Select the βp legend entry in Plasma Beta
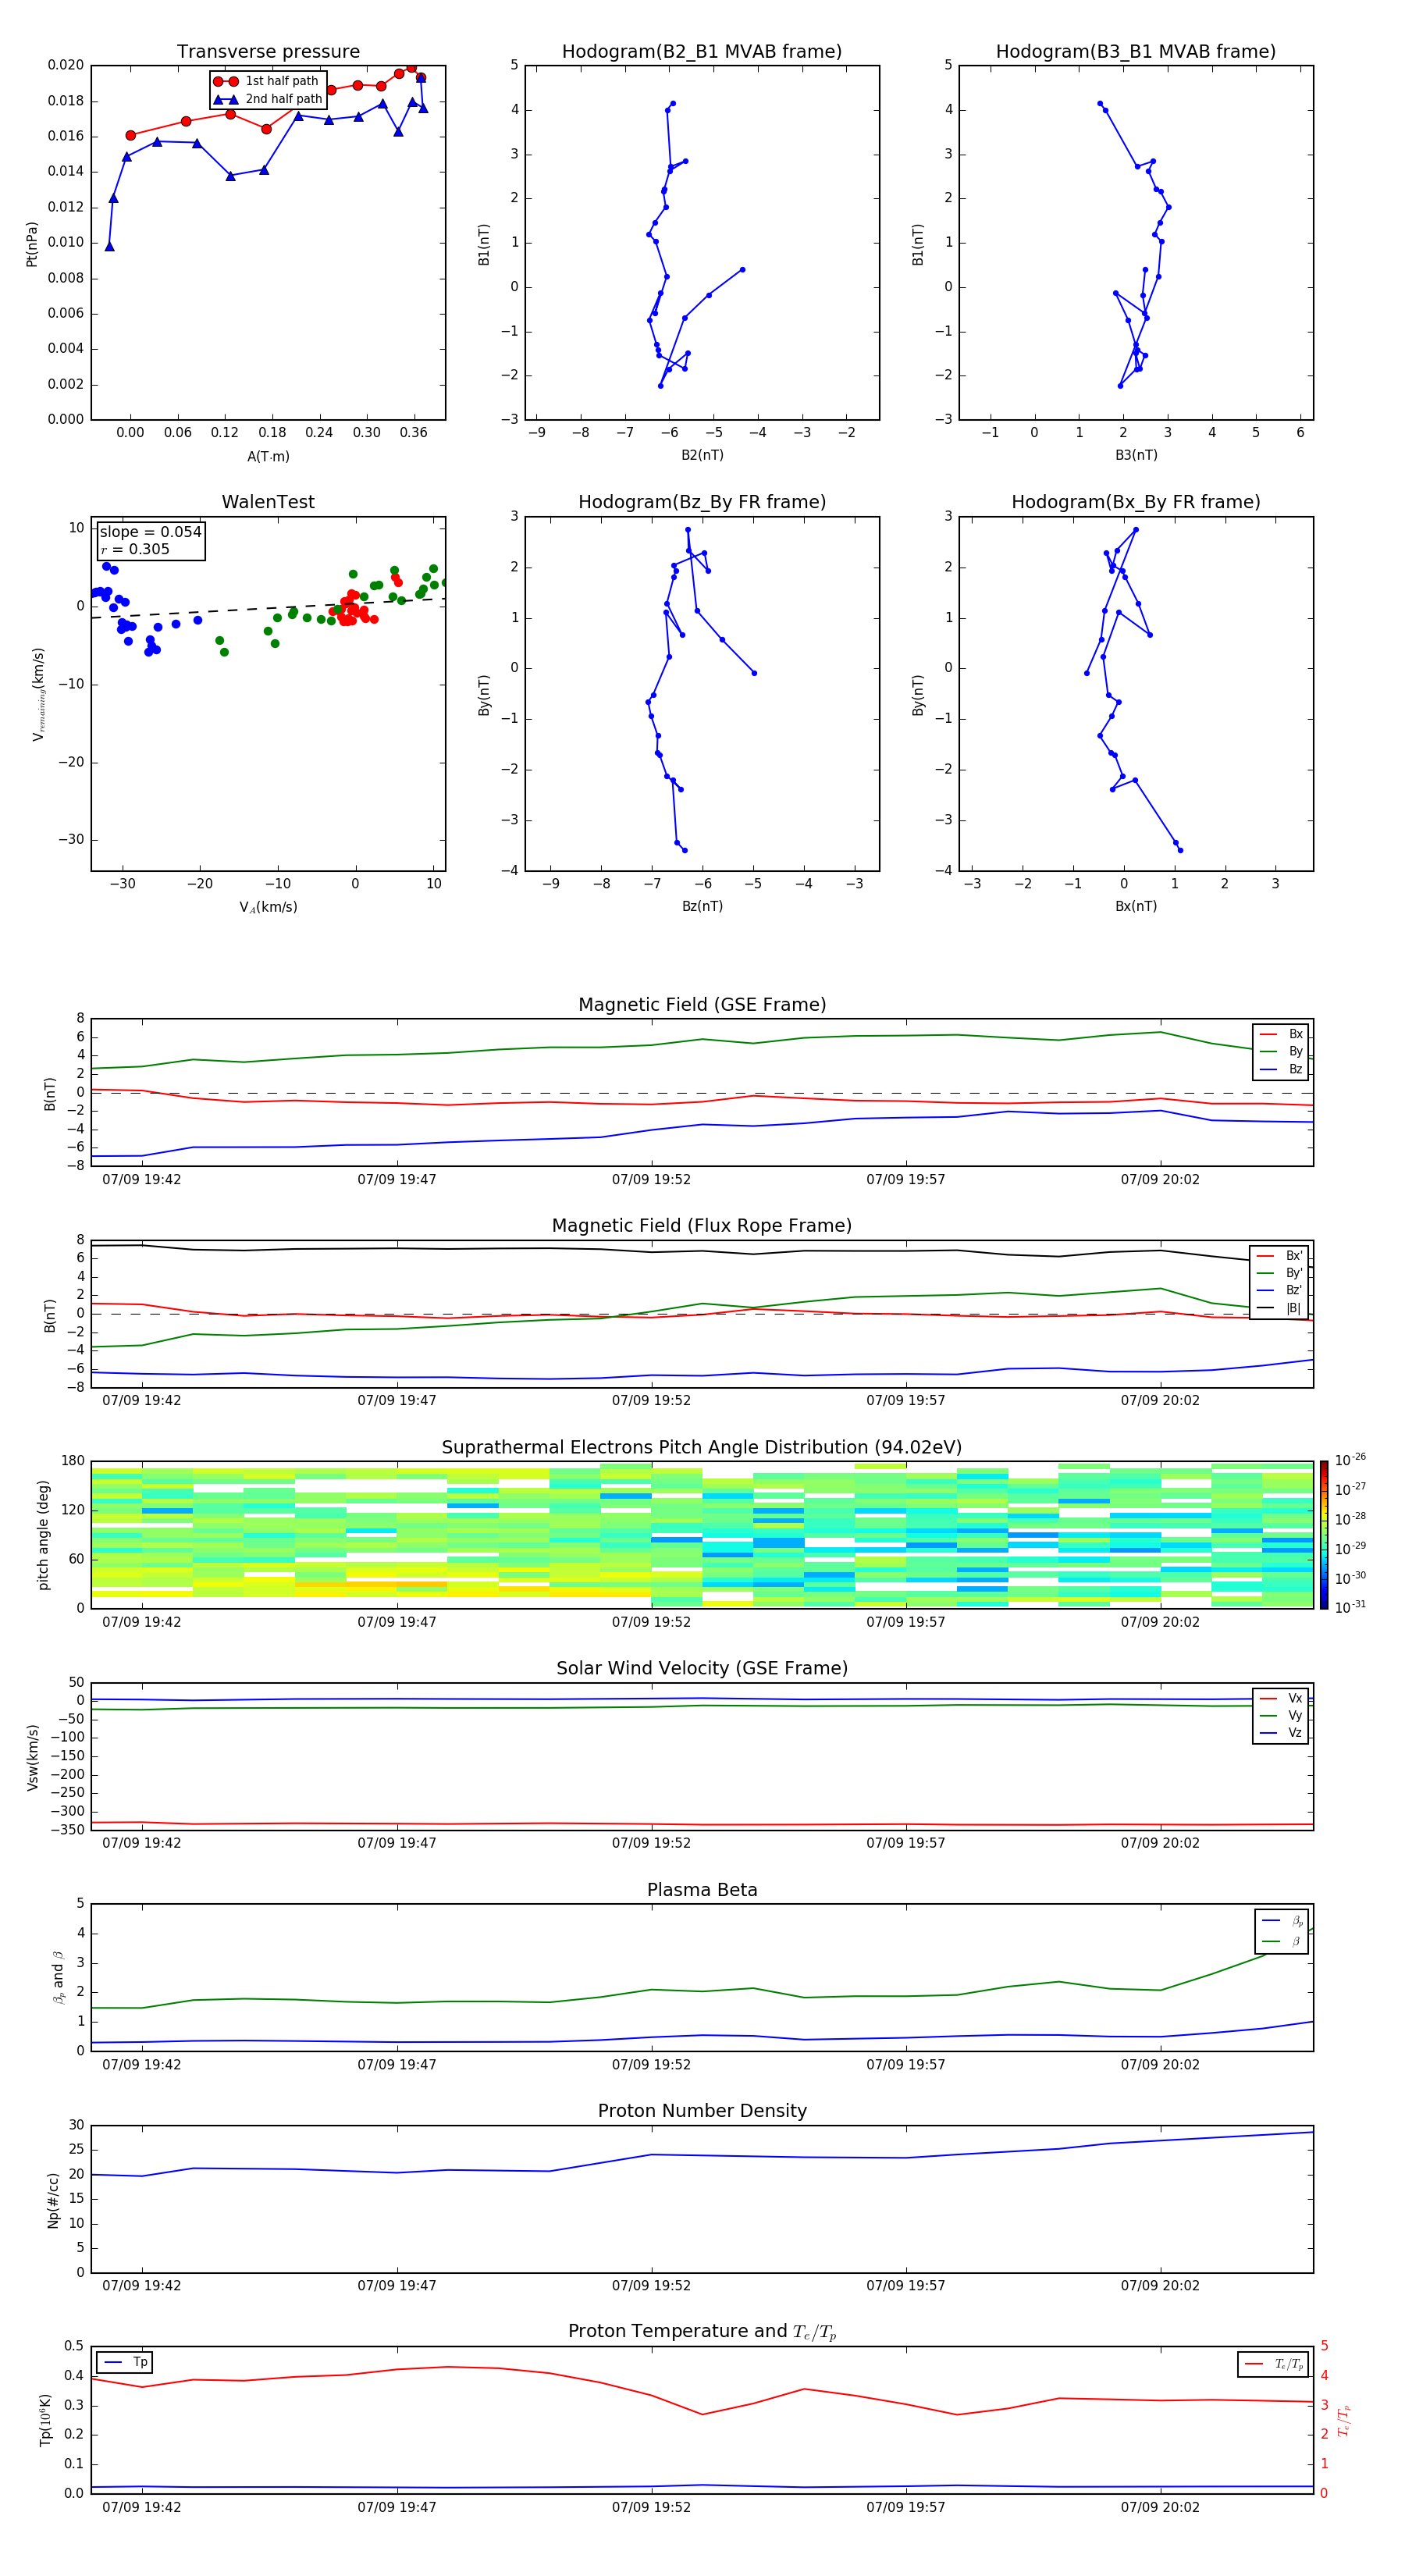 coord(1282,1921)
